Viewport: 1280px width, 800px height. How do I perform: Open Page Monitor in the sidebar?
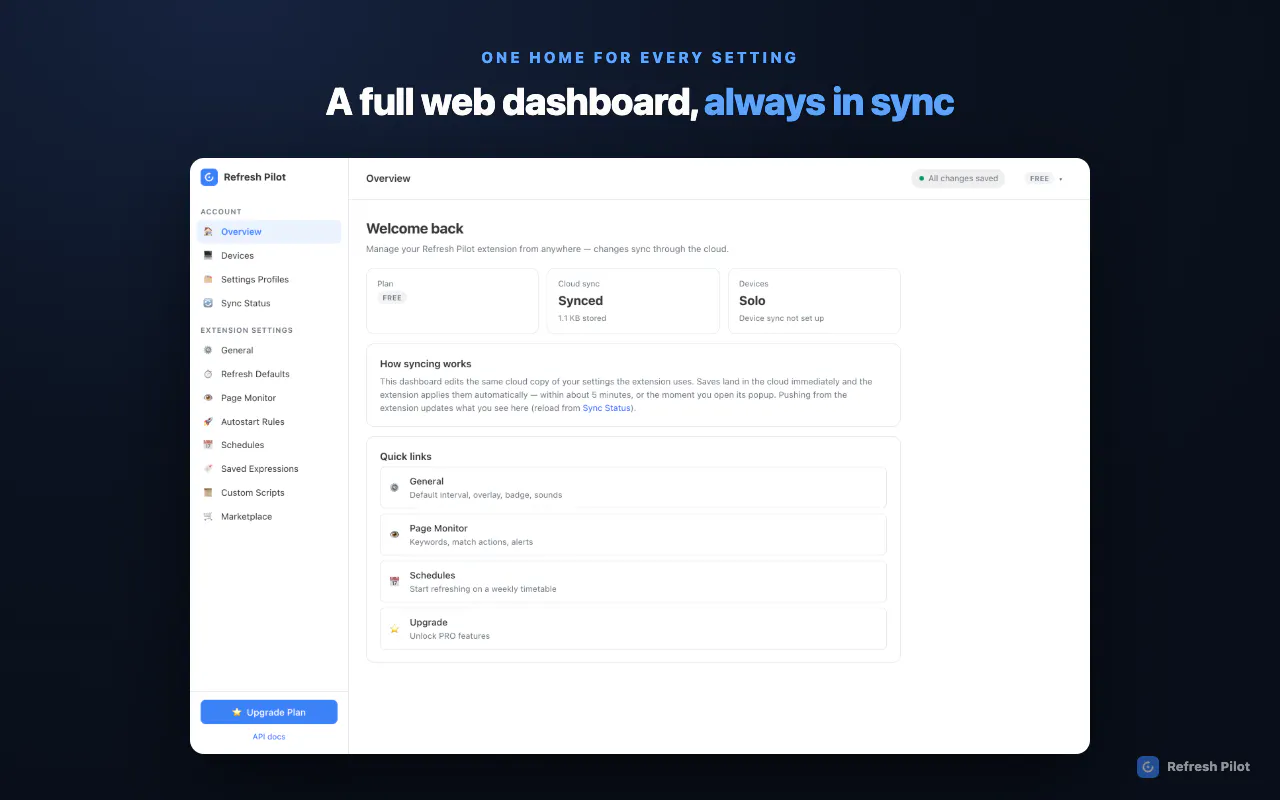tap(269, 398)
